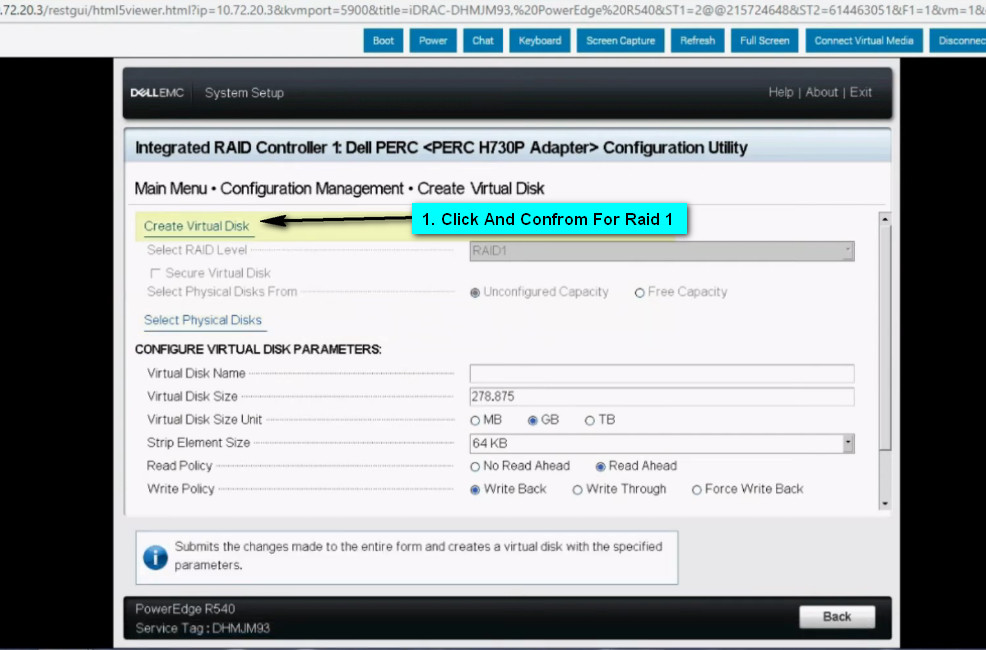
Task: Click the Create Virtual Disk link
Action: pyautogui.click(x=196, y=226)
